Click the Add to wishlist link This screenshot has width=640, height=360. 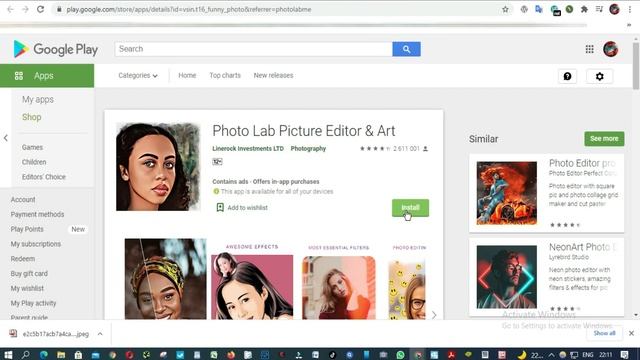pos(247,208)
